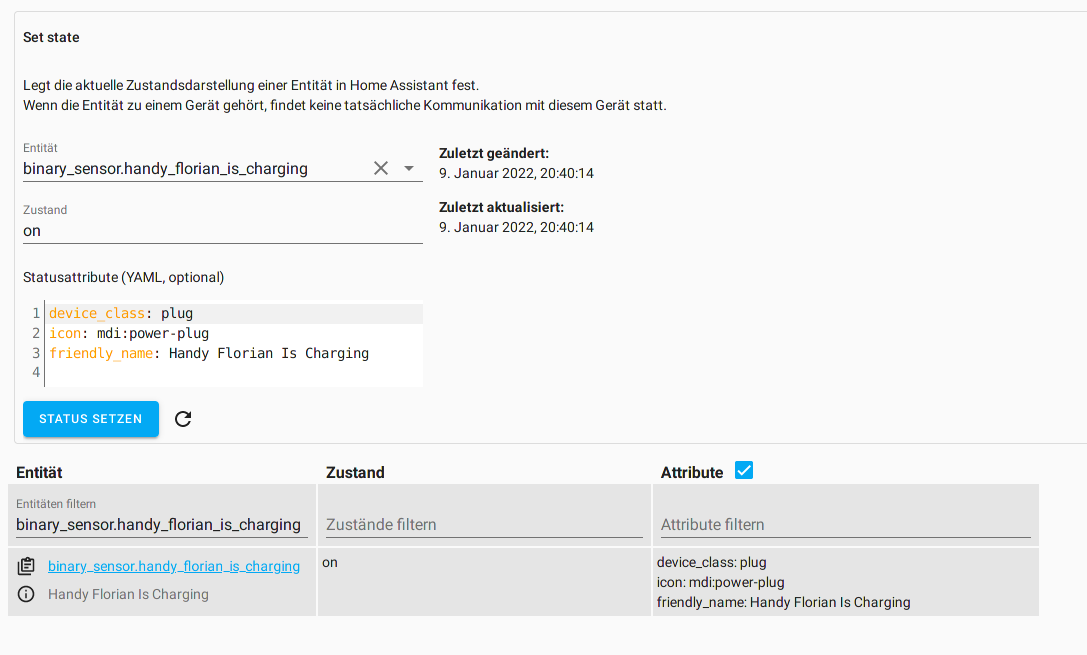Toggle the Attribute column checkbox

coord(743,469)
